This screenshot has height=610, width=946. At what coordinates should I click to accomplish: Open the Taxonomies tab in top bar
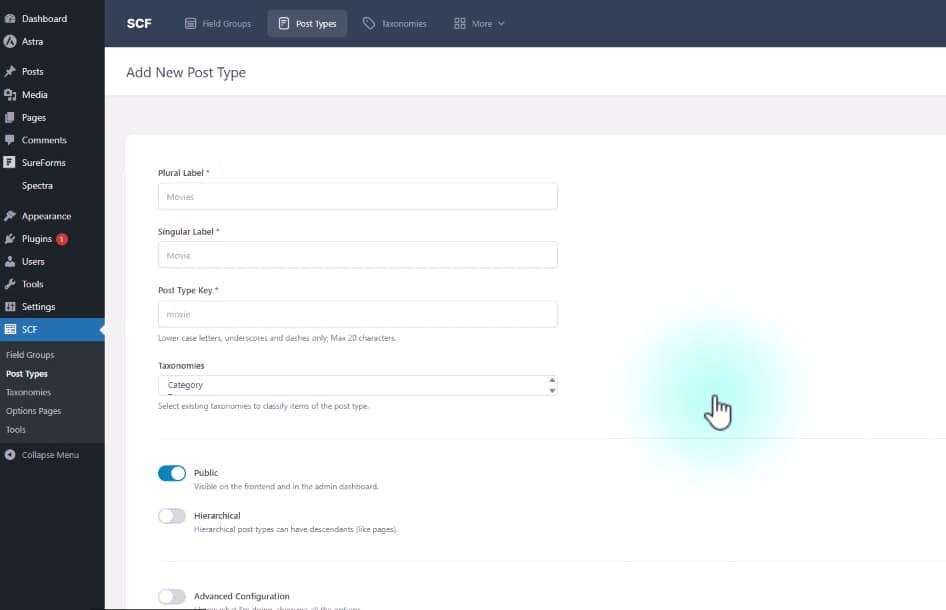[x=394, y=24]
